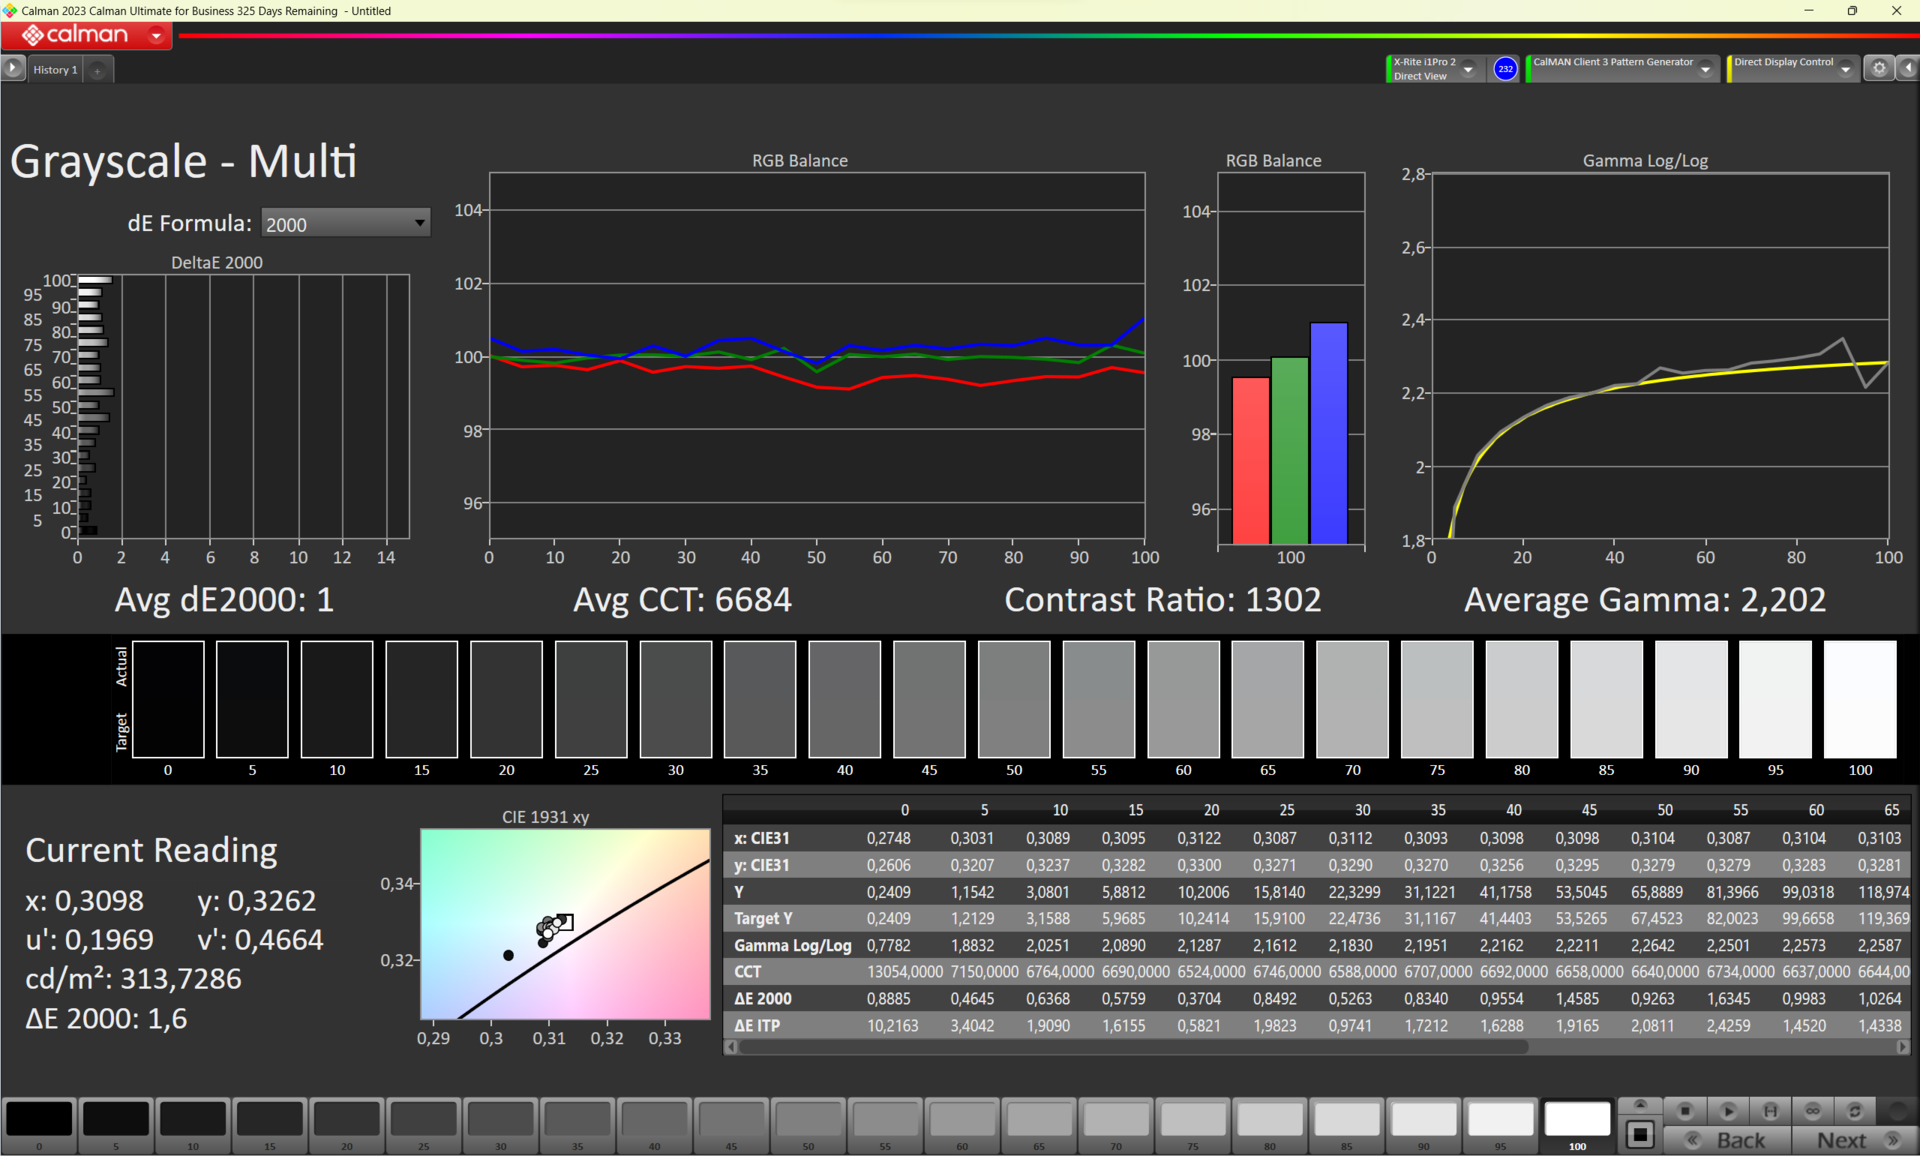1920x1156 pixels.
Task: Select the 100 white level swatch
Action: 1577,1120
